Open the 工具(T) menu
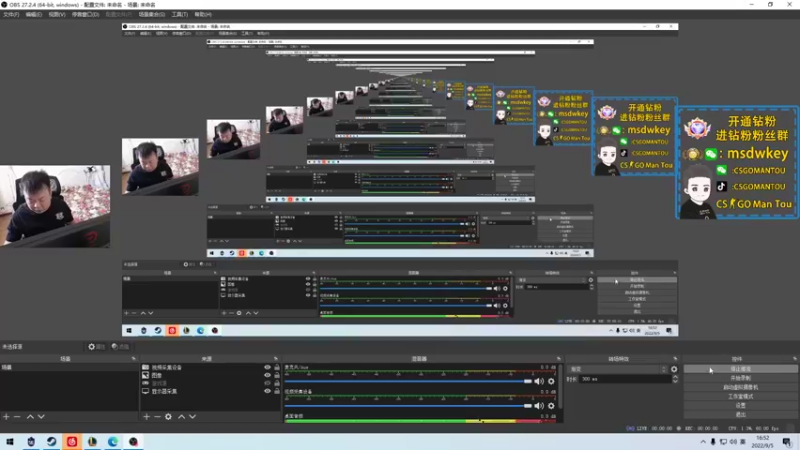The width and height of the screenshot is (800, 450). [x=180, y=14]
